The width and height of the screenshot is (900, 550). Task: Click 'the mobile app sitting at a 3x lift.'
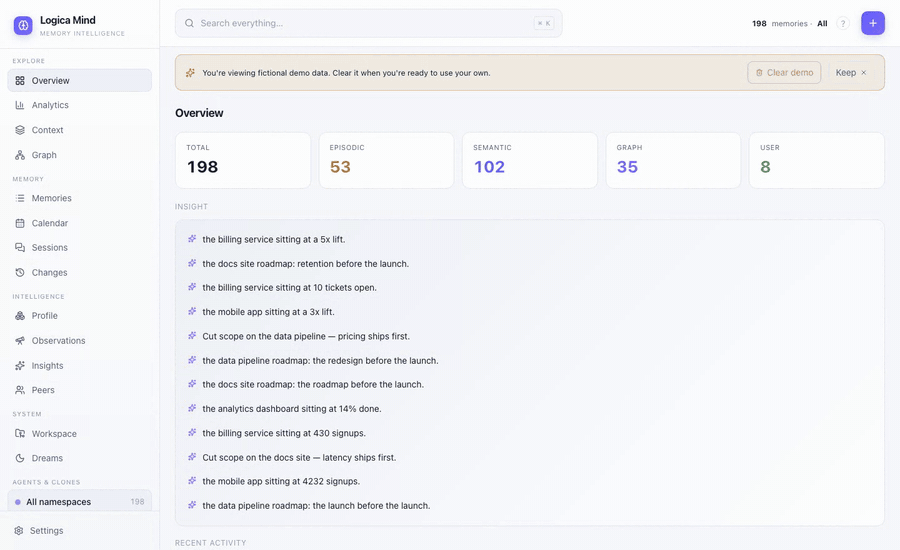(268, 312)
